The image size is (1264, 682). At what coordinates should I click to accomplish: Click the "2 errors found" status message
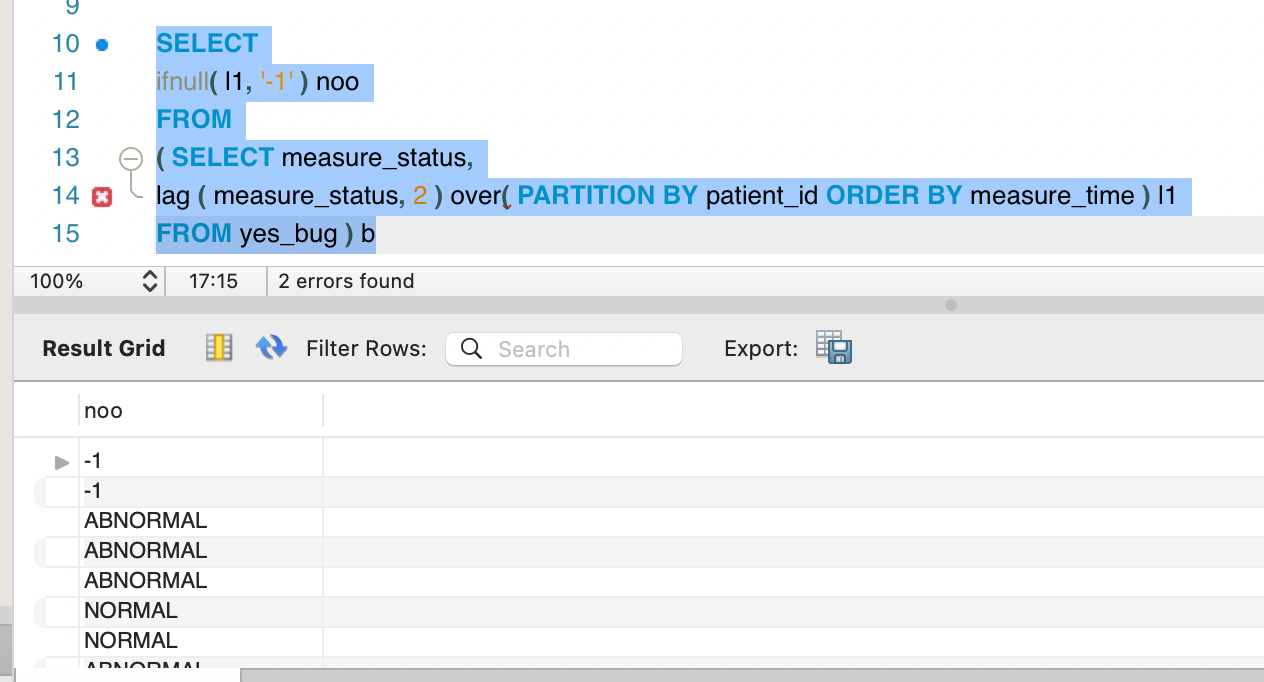coord(346,281)
